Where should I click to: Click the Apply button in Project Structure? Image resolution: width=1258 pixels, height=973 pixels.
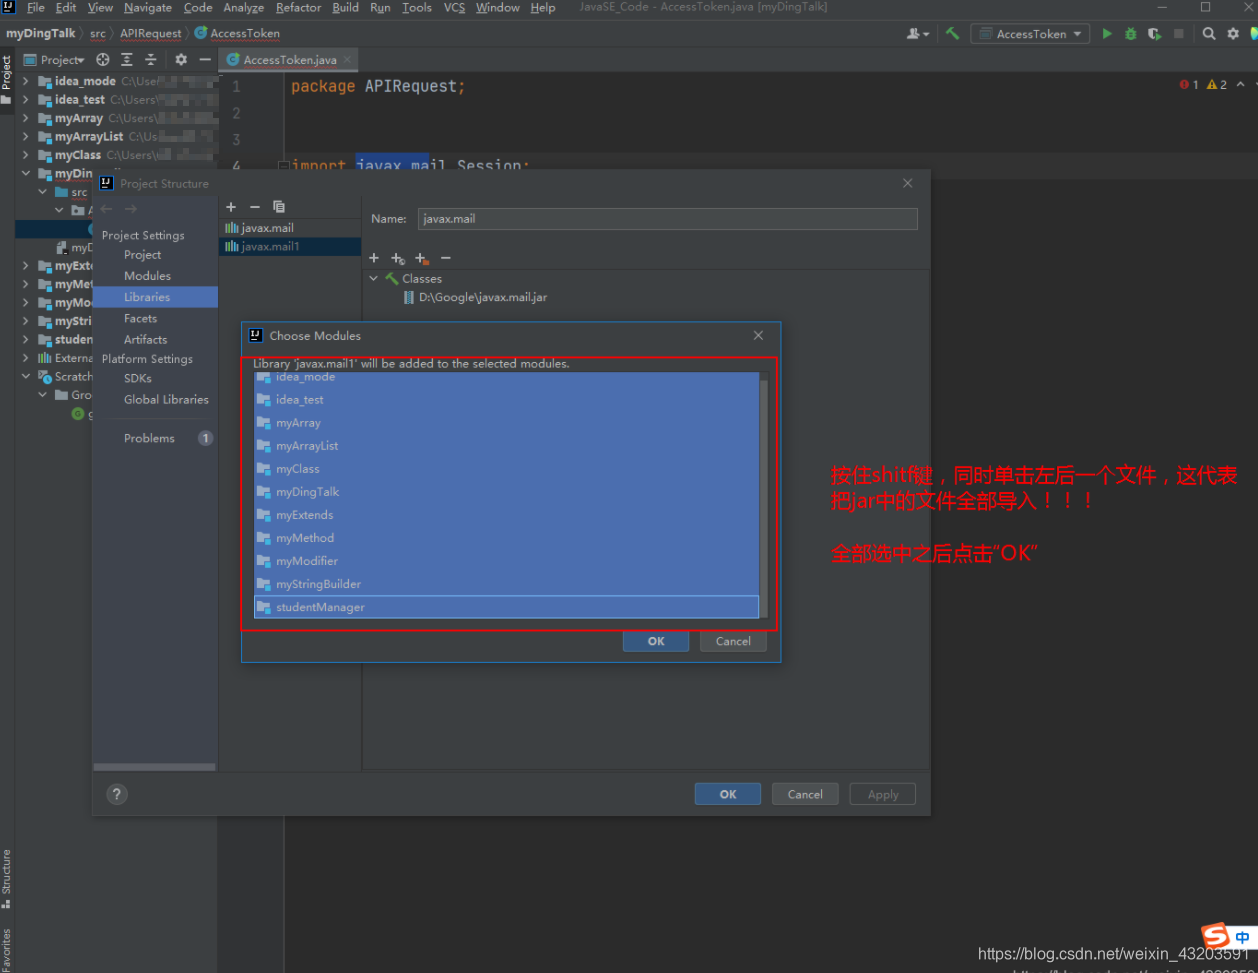[x=883, y=794]
